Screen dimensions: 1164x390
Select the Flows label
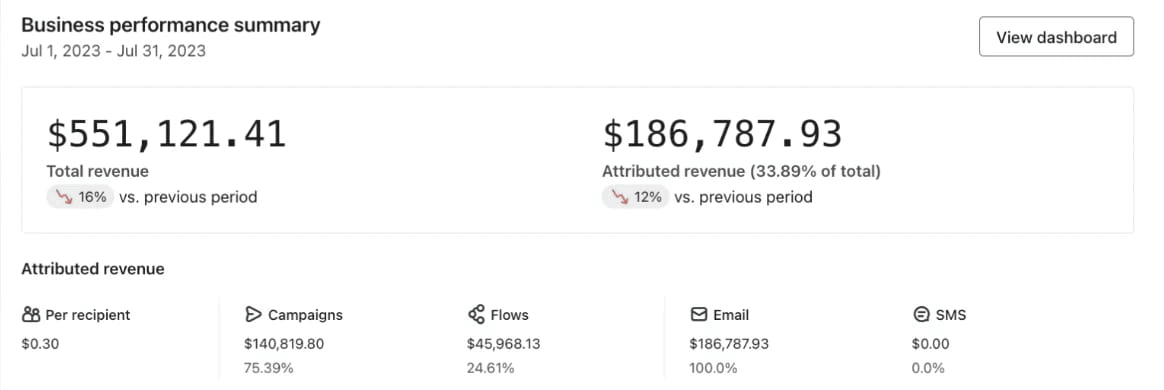pos(509,315)
